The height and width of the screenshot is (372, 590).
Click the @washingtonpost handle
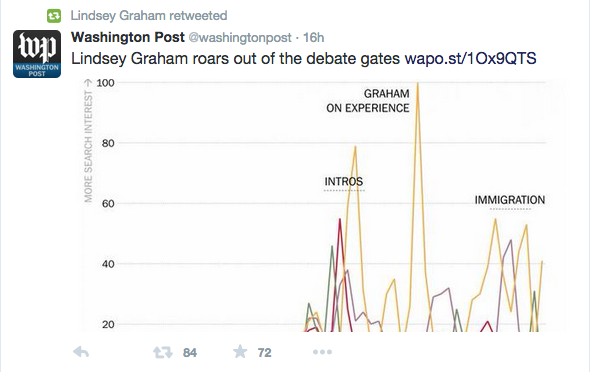coord(240,38)
